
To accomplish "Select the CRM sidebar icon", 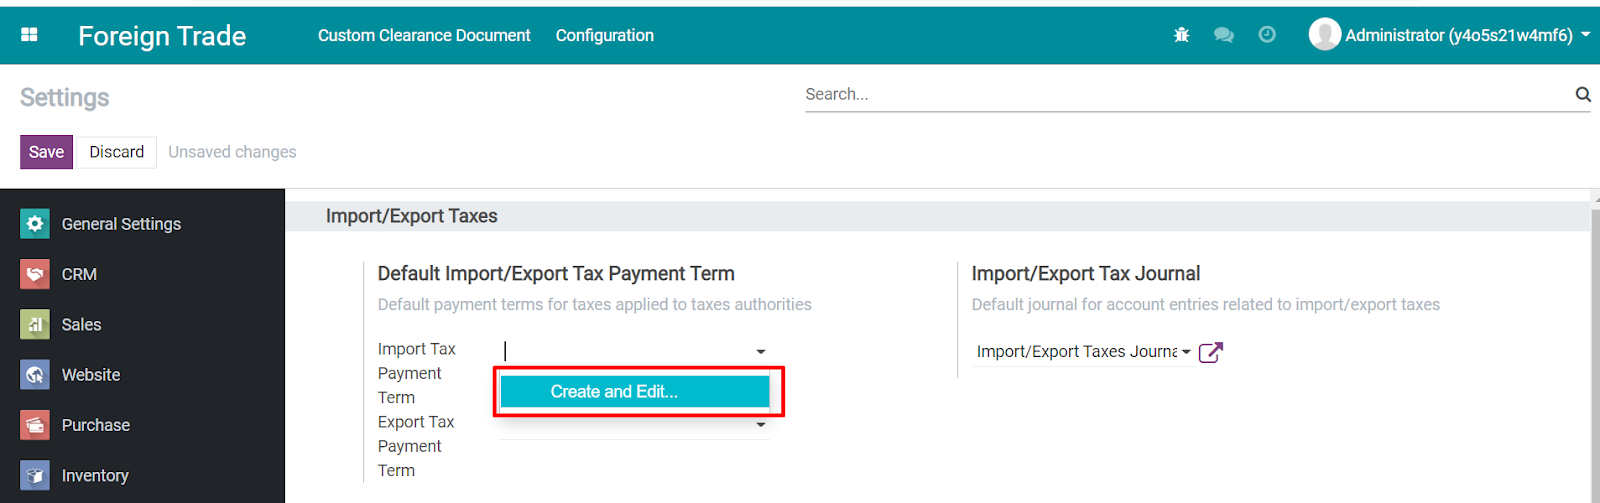I will pos(35,274).
